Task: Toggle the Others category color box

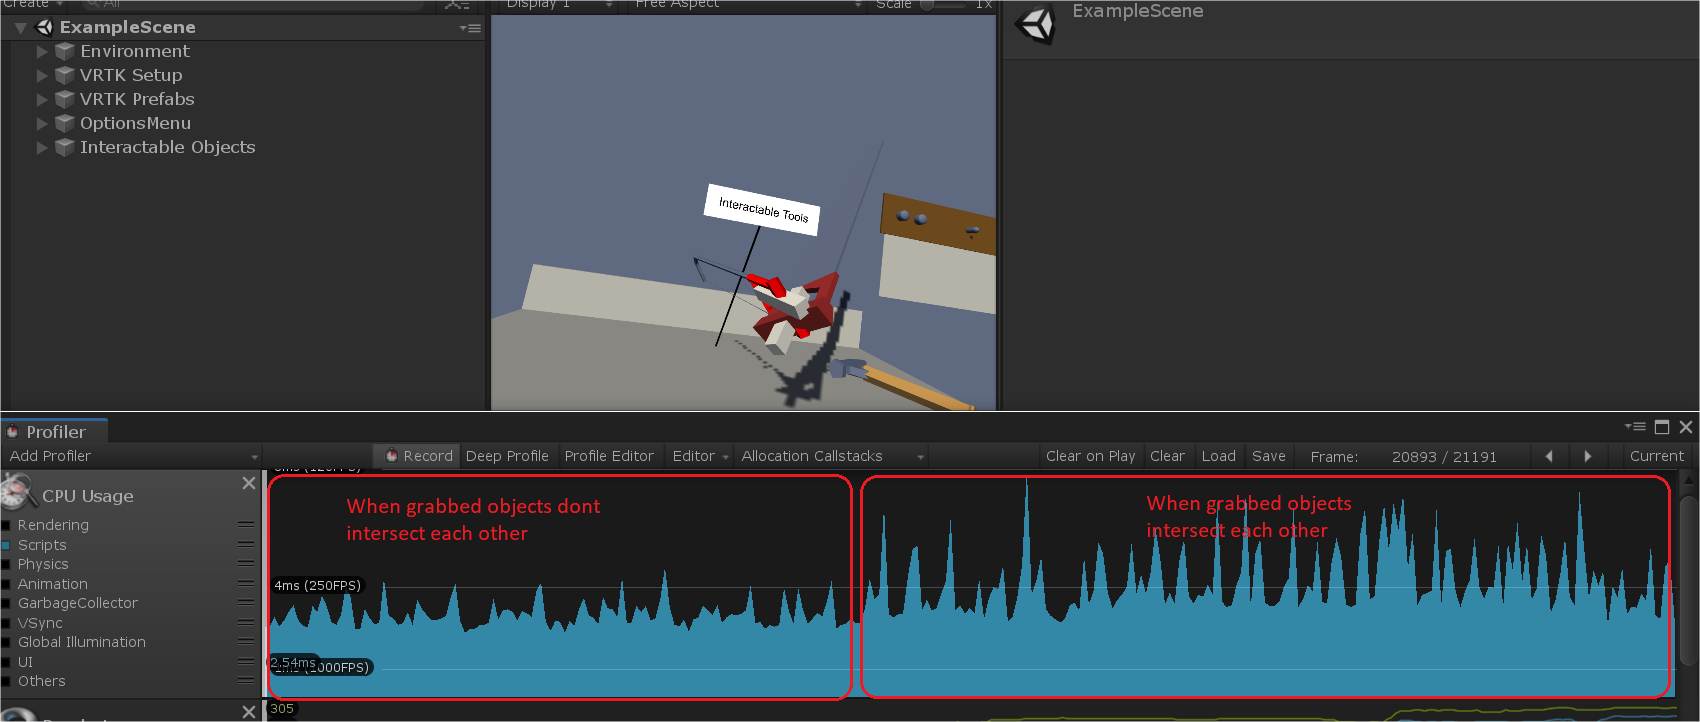Action: [6, 681]
